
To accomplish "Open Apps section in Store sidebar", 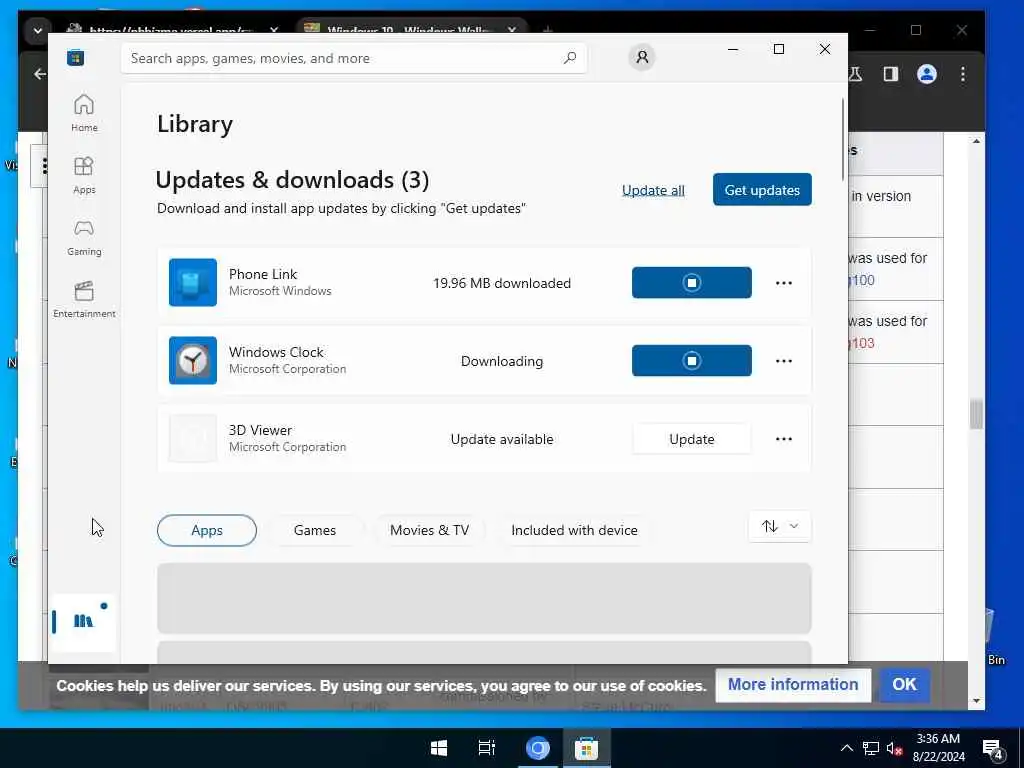I will [84, 175].
